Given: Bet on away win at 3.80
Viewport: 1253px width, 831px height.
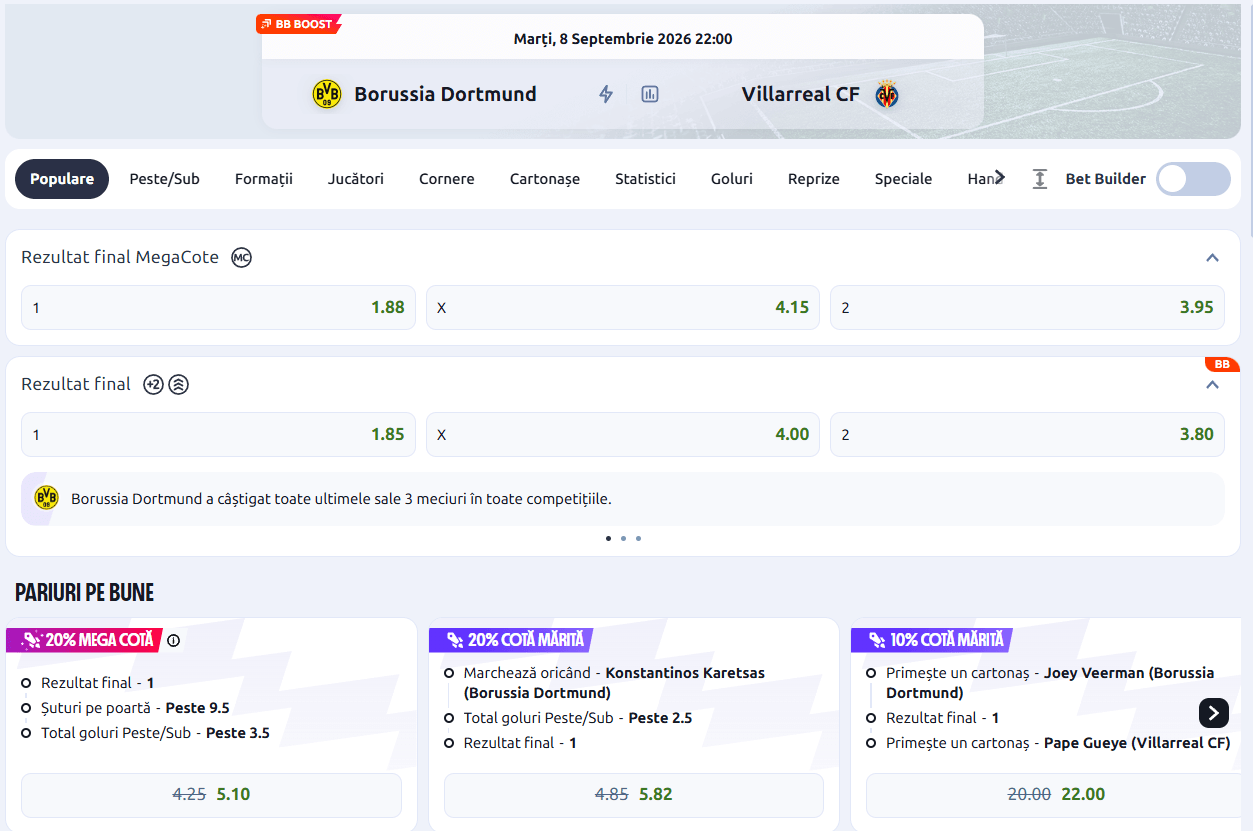Looking at the screenshot, I should pos(1027,435).
